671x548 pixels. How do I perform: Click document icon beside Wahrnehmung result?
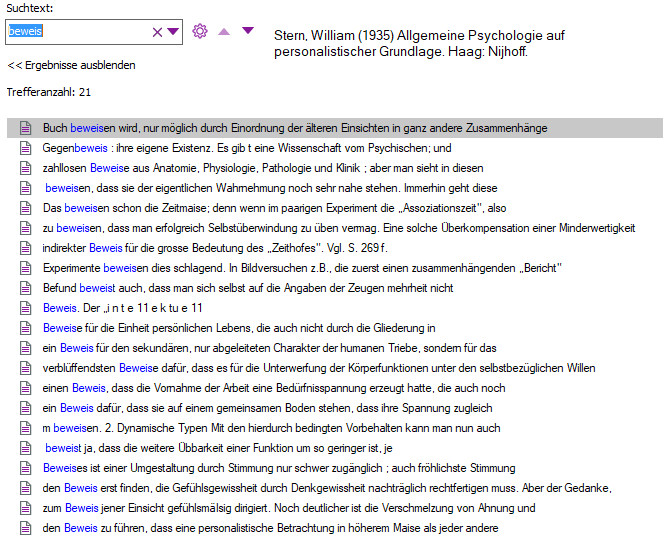tap(26, 188)
